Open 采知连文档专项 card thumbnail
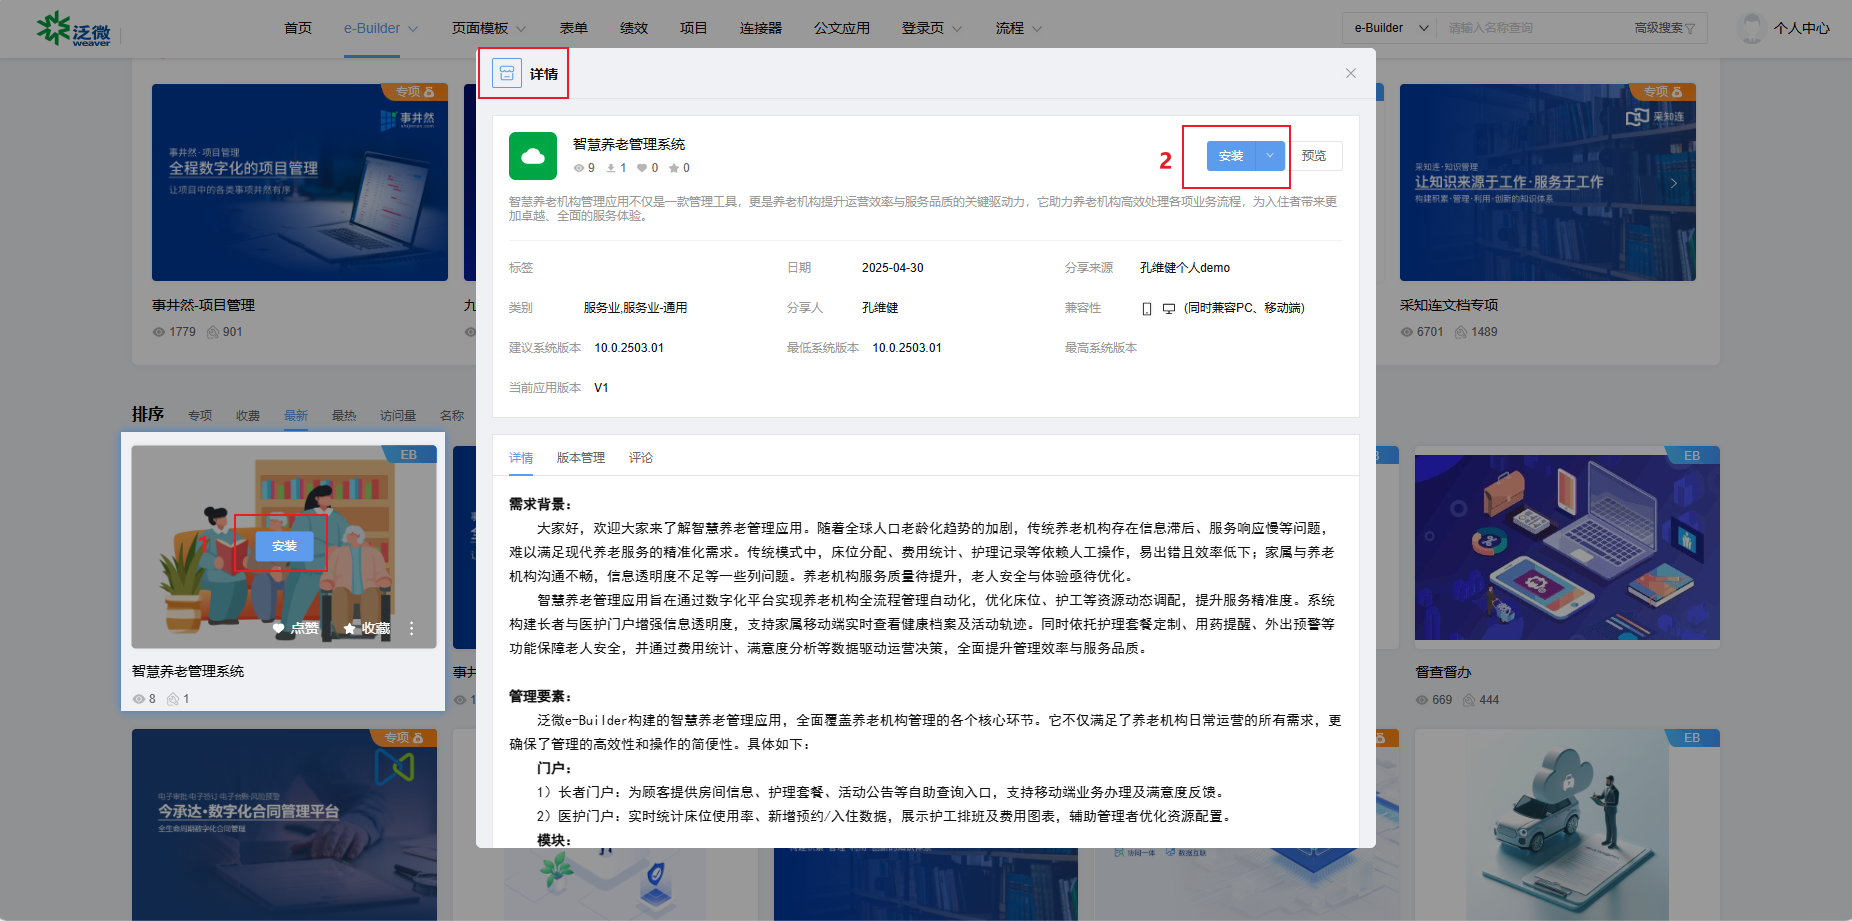The height and width of the screenshot is (921, 1852). click(1548, 182)
